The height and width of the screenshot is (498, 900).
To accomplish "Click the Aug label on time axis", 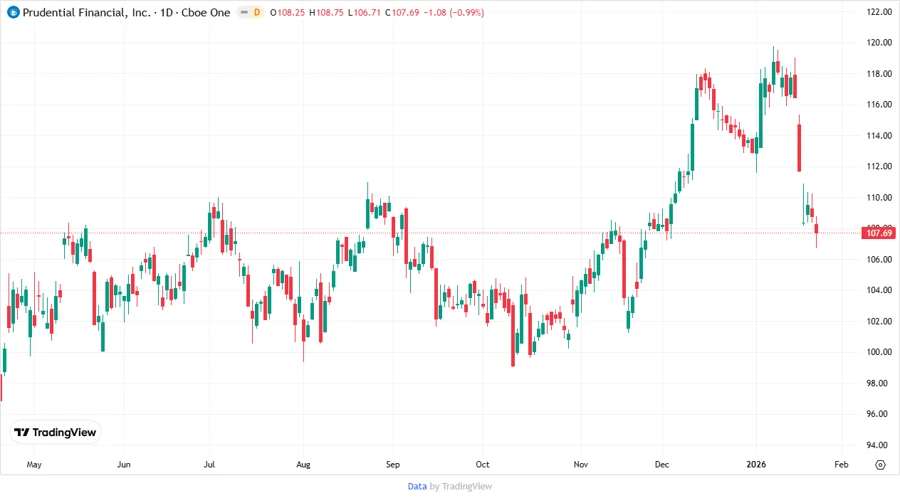I will 303,465.
